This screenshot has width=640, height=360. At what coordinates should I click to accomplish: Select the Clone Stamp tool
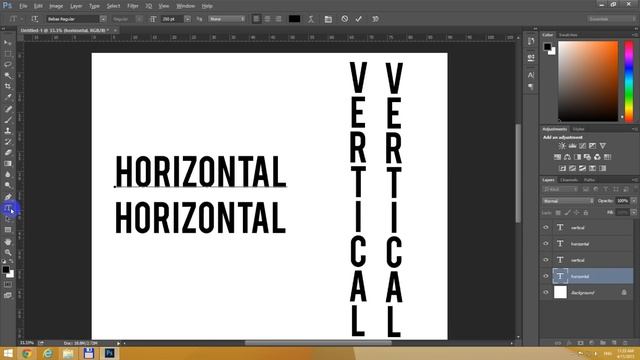point(8,131)
